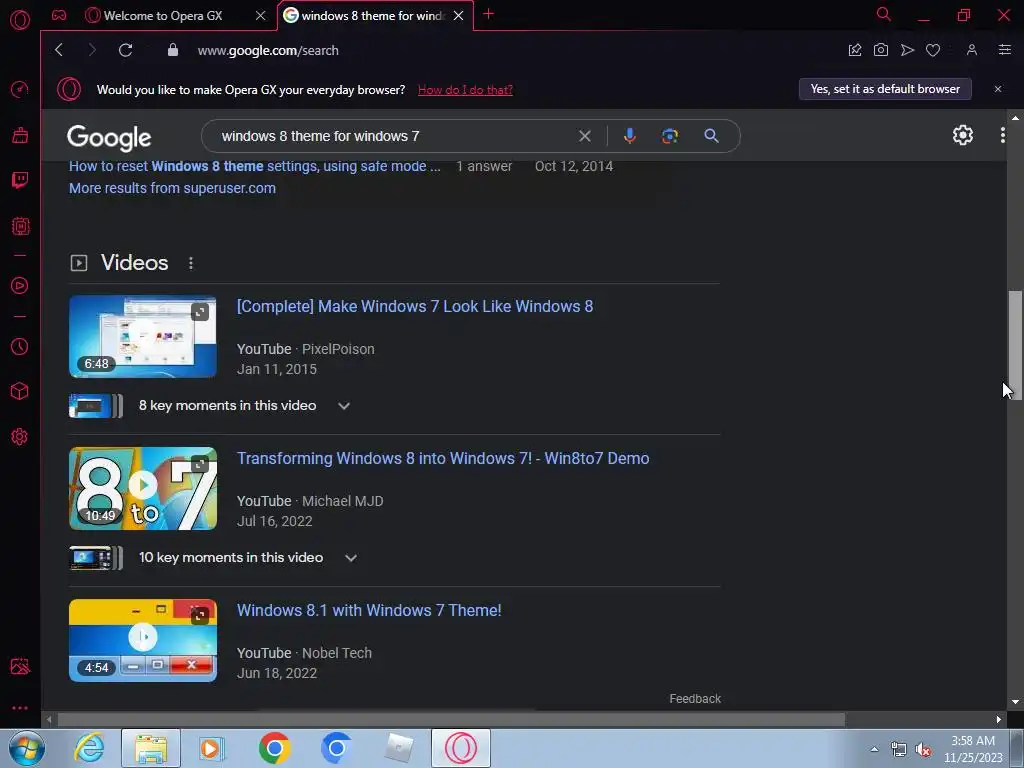Open the GX Cleaner sidebar icon
1024x768 pixels.
(20, 135)
